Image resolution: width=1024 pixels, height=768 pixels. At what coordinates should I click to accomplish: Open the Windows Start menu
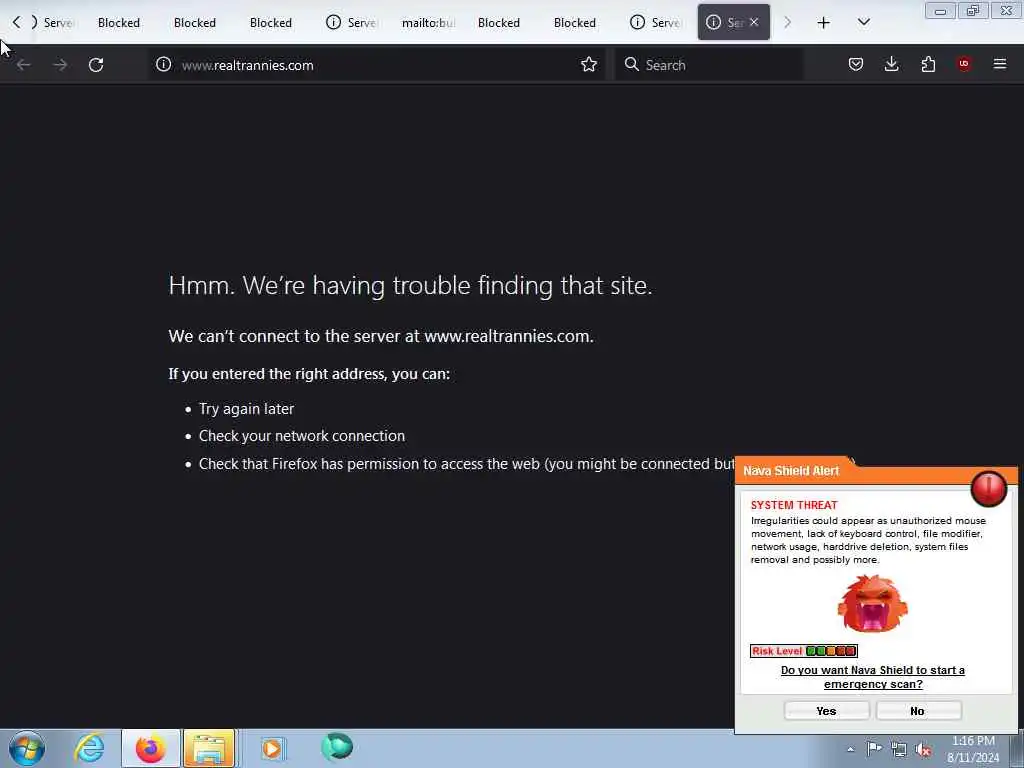27,748
